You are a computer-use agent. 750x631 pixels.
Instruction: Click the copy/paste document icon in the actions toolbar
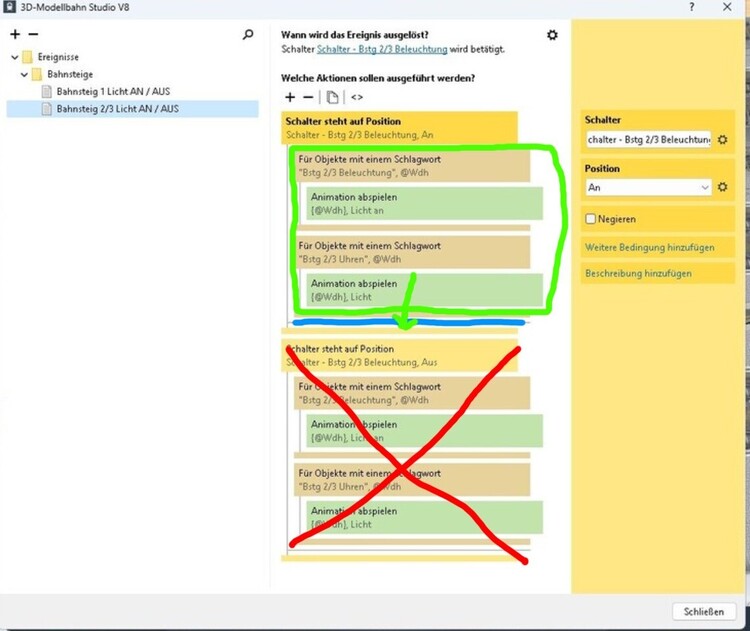(332, 97)
